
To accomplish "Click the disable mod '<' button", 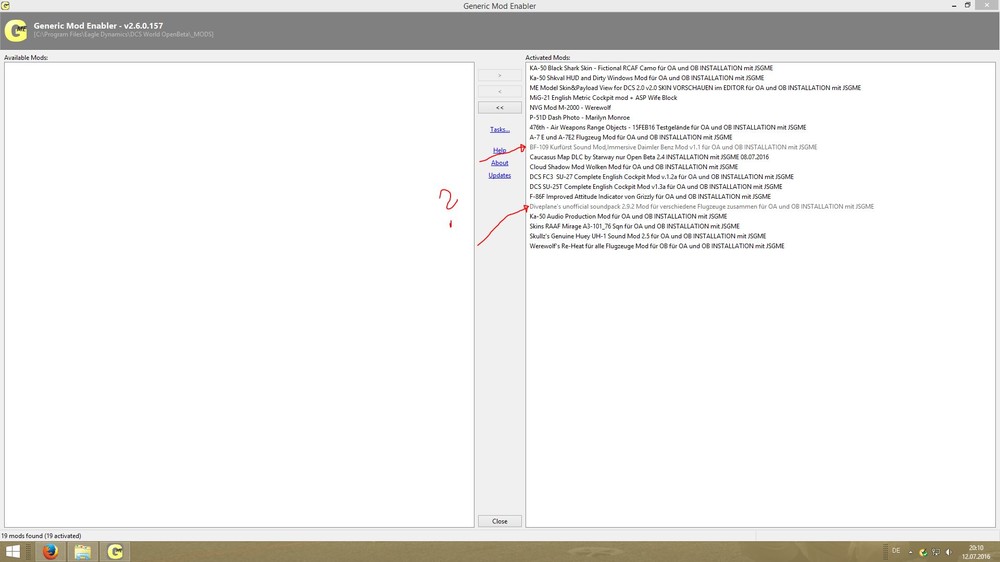I will (x=499, y=91).
